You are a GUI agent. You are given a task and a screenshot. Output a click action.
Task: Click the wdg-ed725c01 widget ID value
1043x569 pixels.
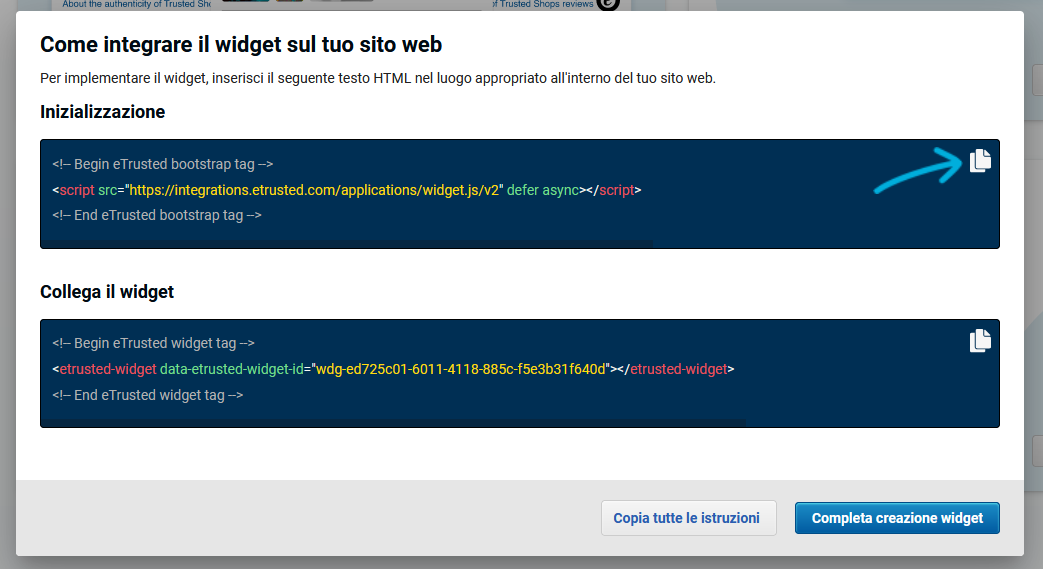click(461, 369)
